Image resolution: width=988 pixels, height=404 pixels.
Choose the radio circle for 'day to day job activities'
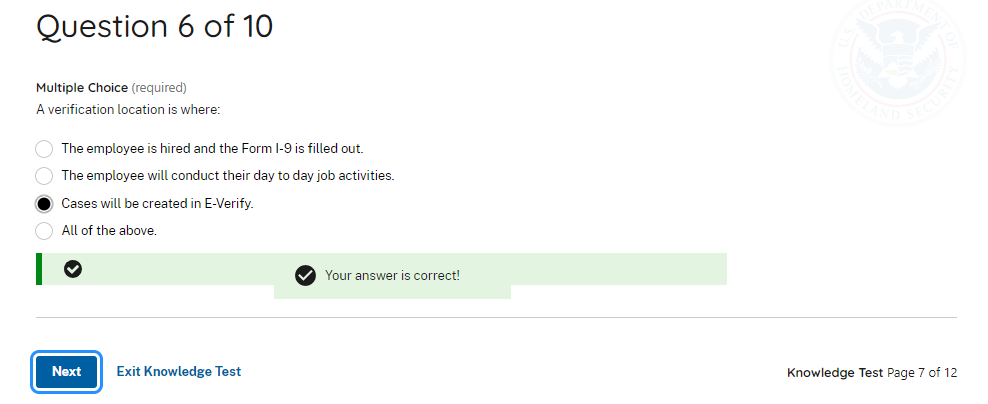(44, 176)
